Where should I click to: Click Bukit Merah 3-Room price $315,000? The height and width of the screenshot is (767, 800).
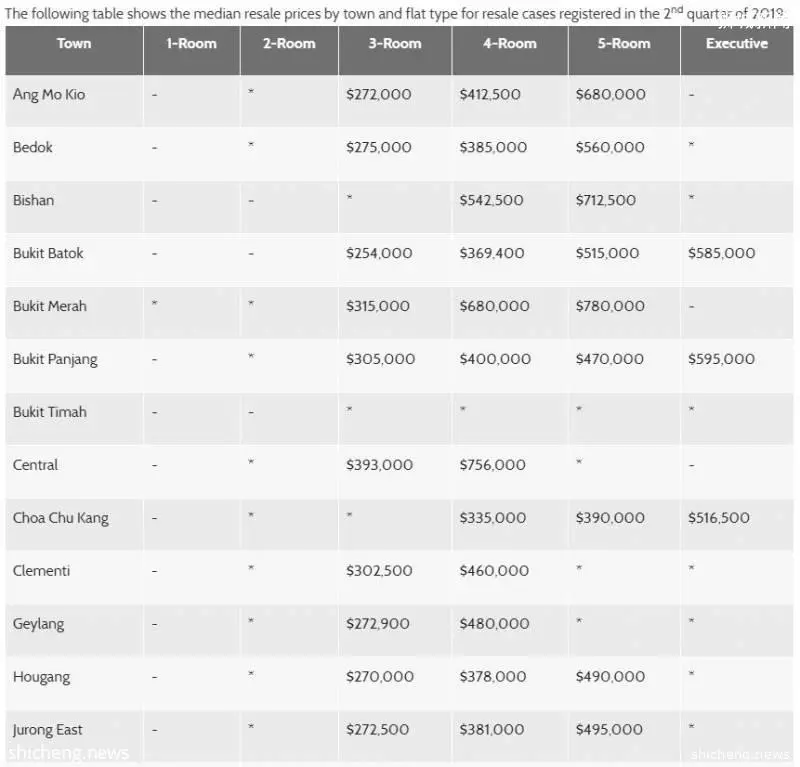(x=378, y=306)
